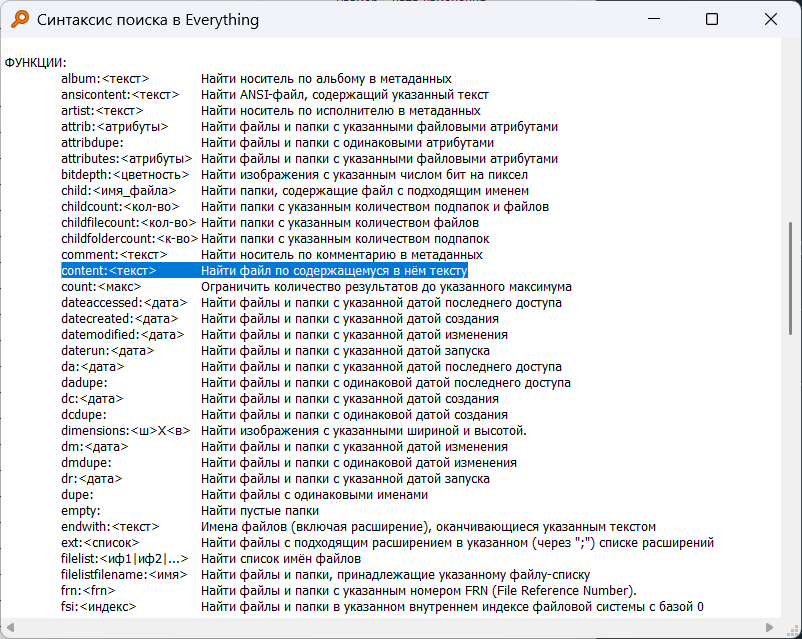
Task: Select the filelist:<иф1|иф2|...> entry
Action: (x=124, y=558)
